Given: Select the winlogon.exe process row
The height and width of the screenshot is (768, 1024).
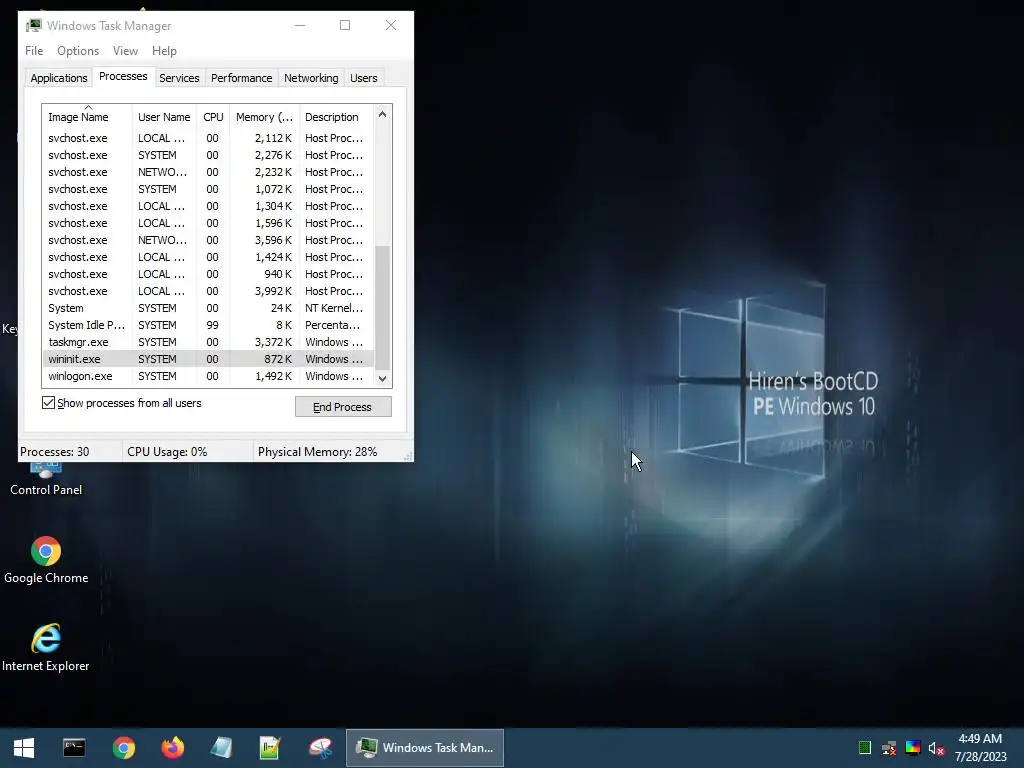Looking at the screenshot, I should 208,376.
